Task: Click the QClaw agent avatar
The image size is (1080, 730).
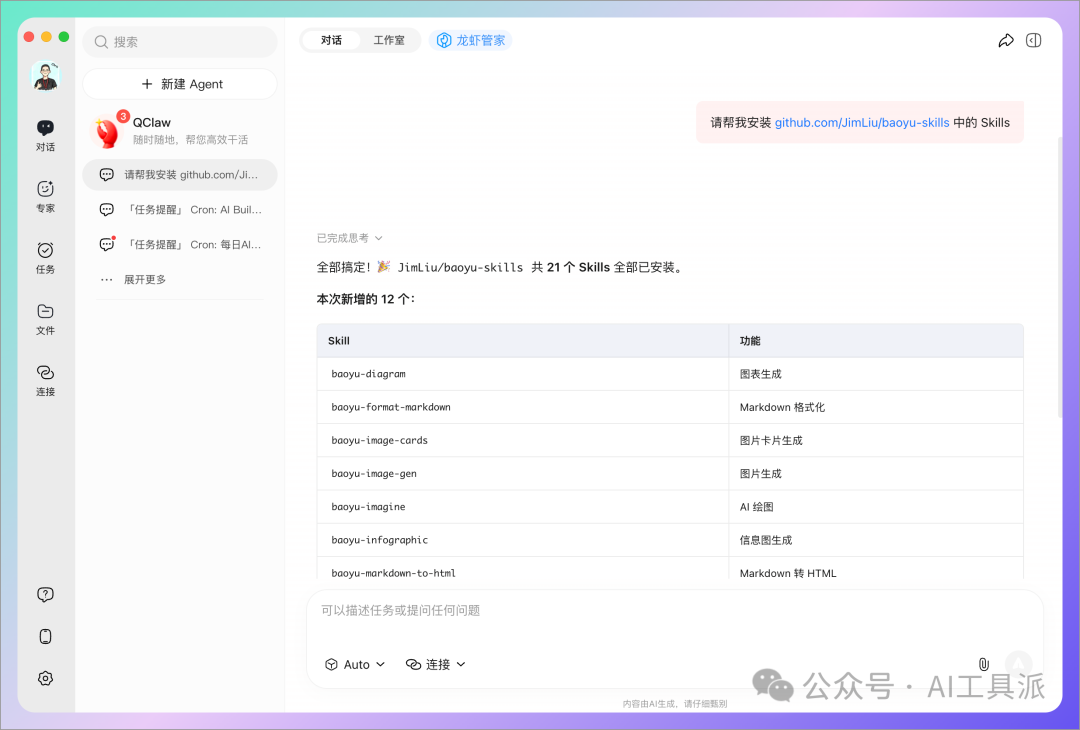Action: (107, 131)
